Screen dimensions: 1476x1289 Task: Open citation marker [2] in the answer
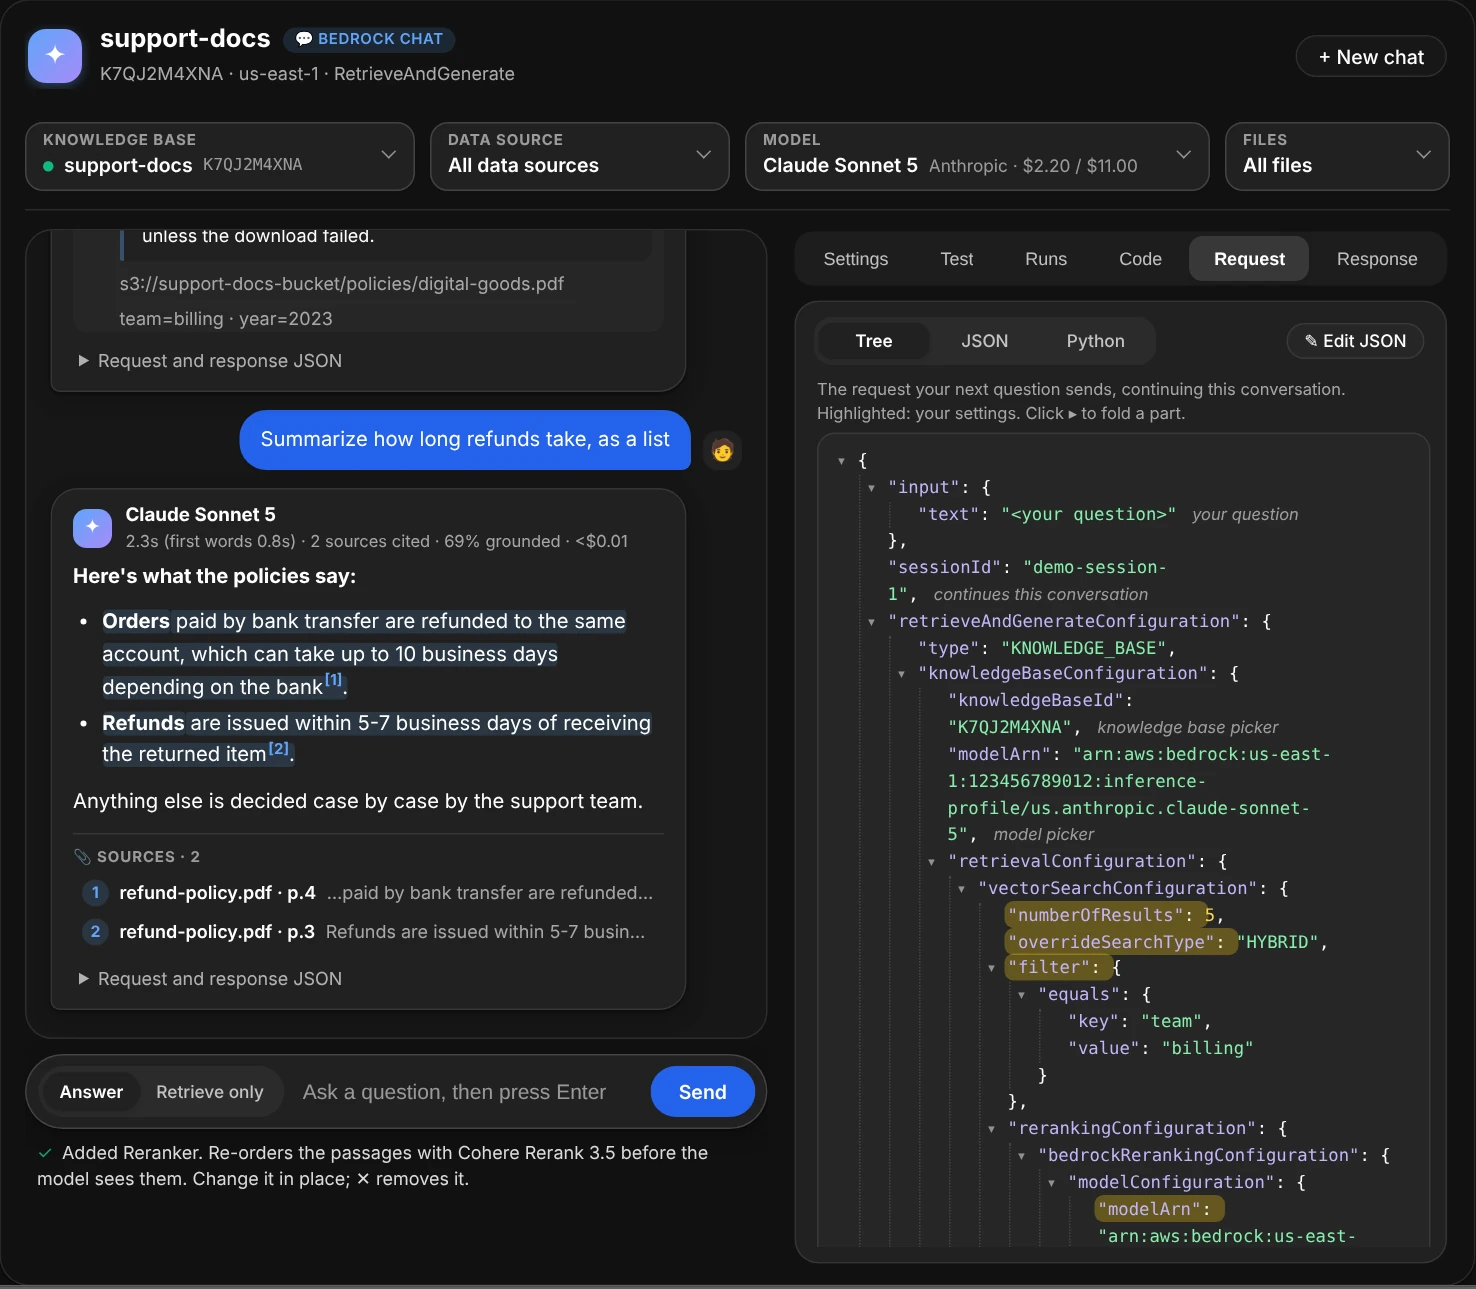click(x=278, y=748)
